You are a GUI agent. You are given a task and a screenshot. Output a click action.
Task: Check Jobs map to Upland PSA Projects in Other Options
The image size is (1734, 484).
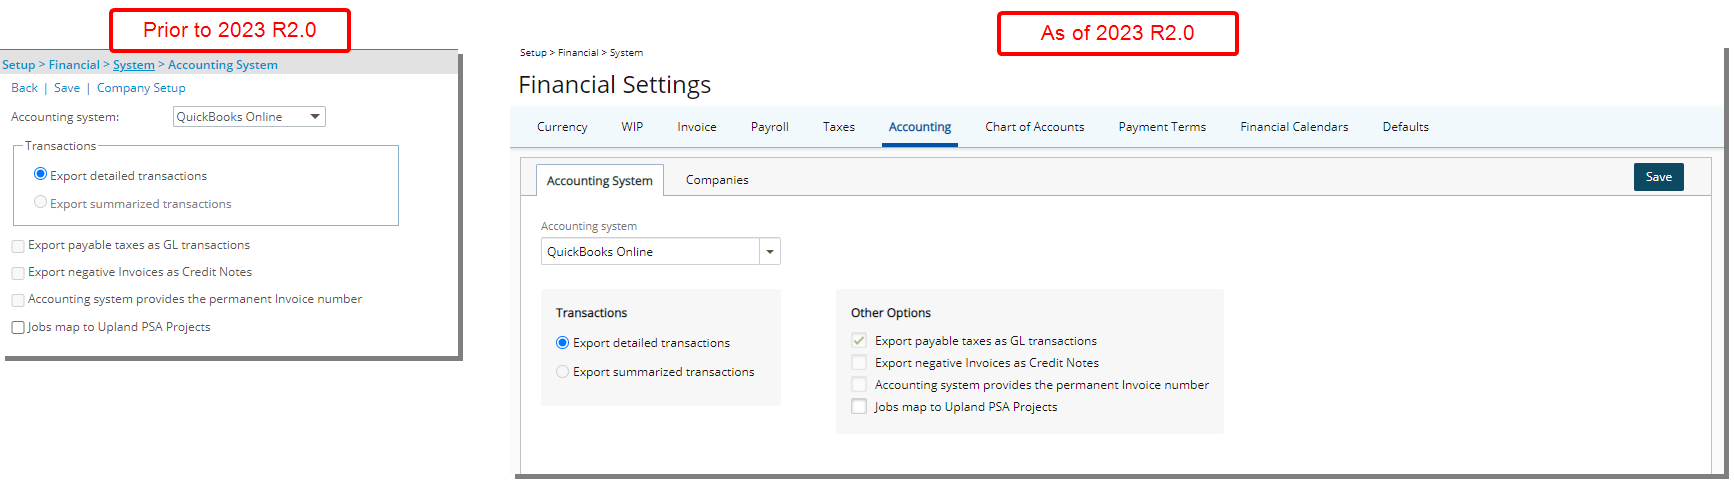tap(859, 407)
